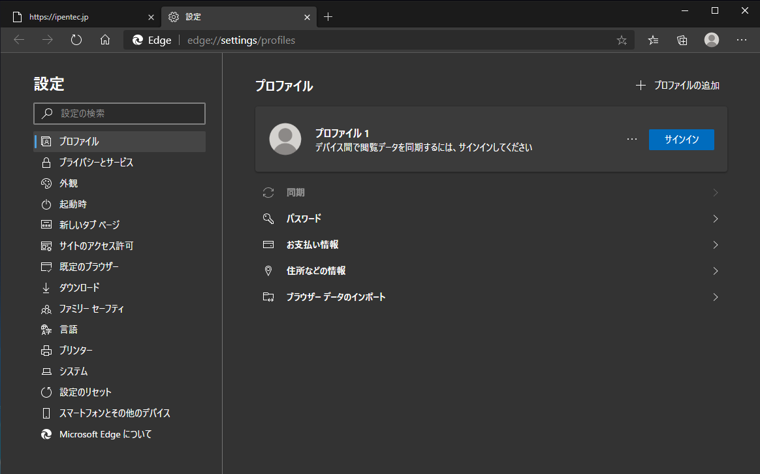
Task: Click the printer icon in sidebar
Action: tap(46, 350)
